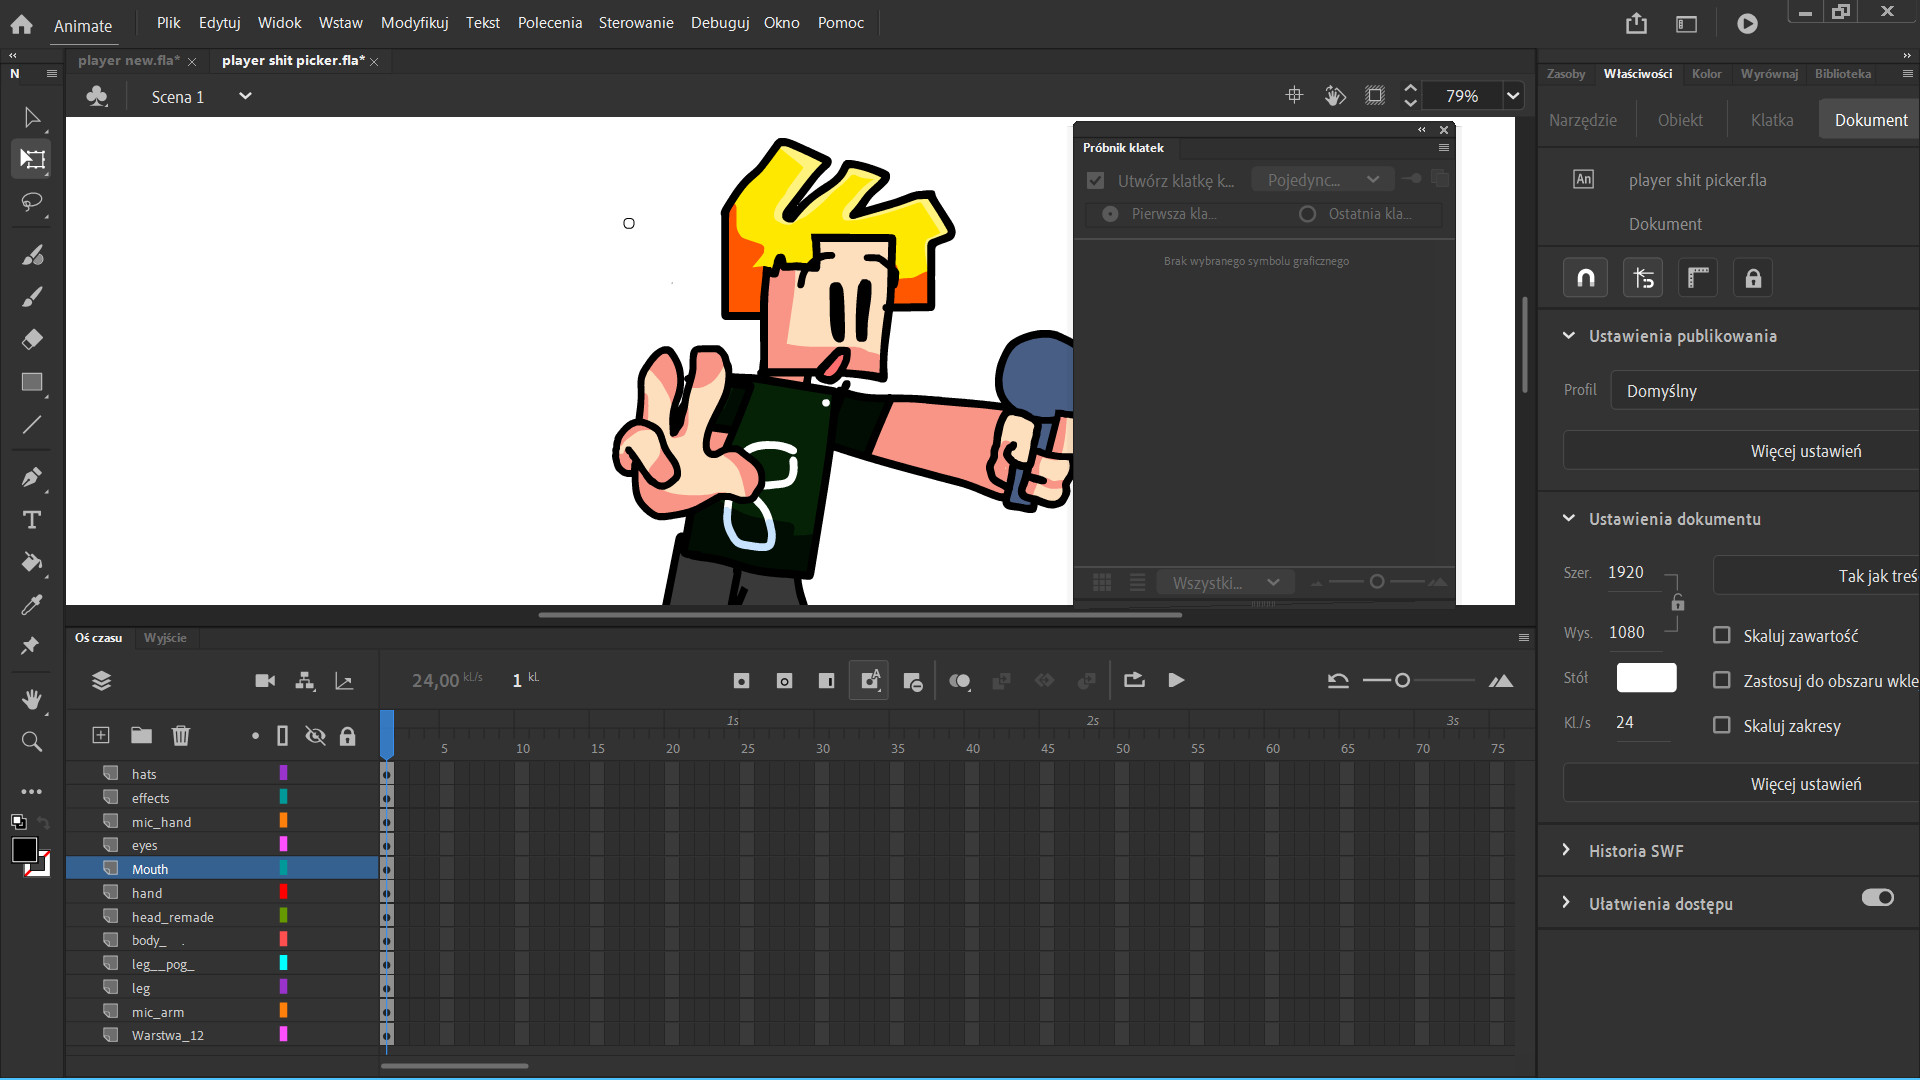Screen dimensions: 1920x1080
Task: Select the Zoom tool
Action: pos(32,741)
